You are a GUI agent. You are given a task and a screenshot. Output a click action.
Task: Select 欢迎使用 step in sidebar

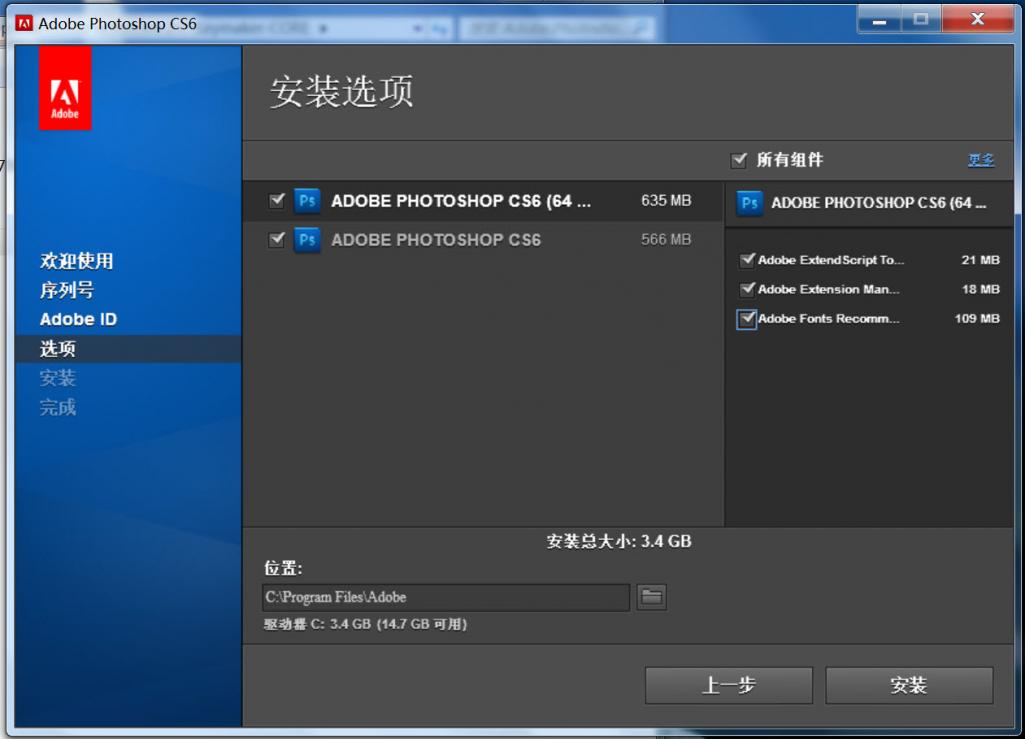pos(77,261)
